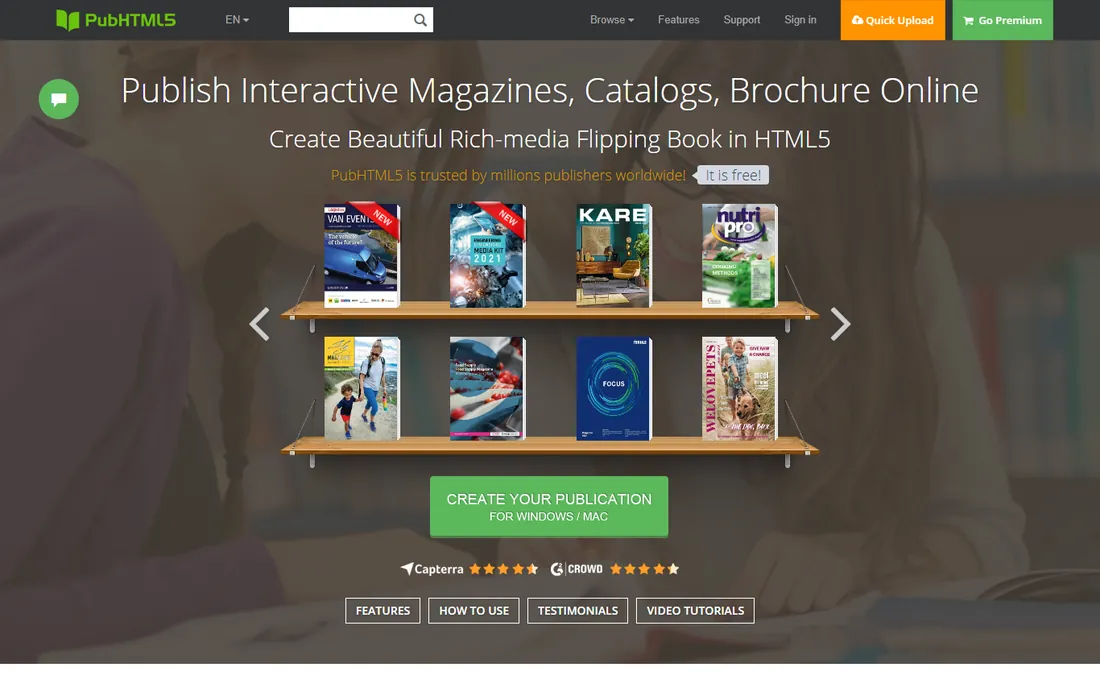Image resolution: width=1100 pixels, height=688 pixels.
Task: Click the Quick Upload button
Action: coord(893,20)
